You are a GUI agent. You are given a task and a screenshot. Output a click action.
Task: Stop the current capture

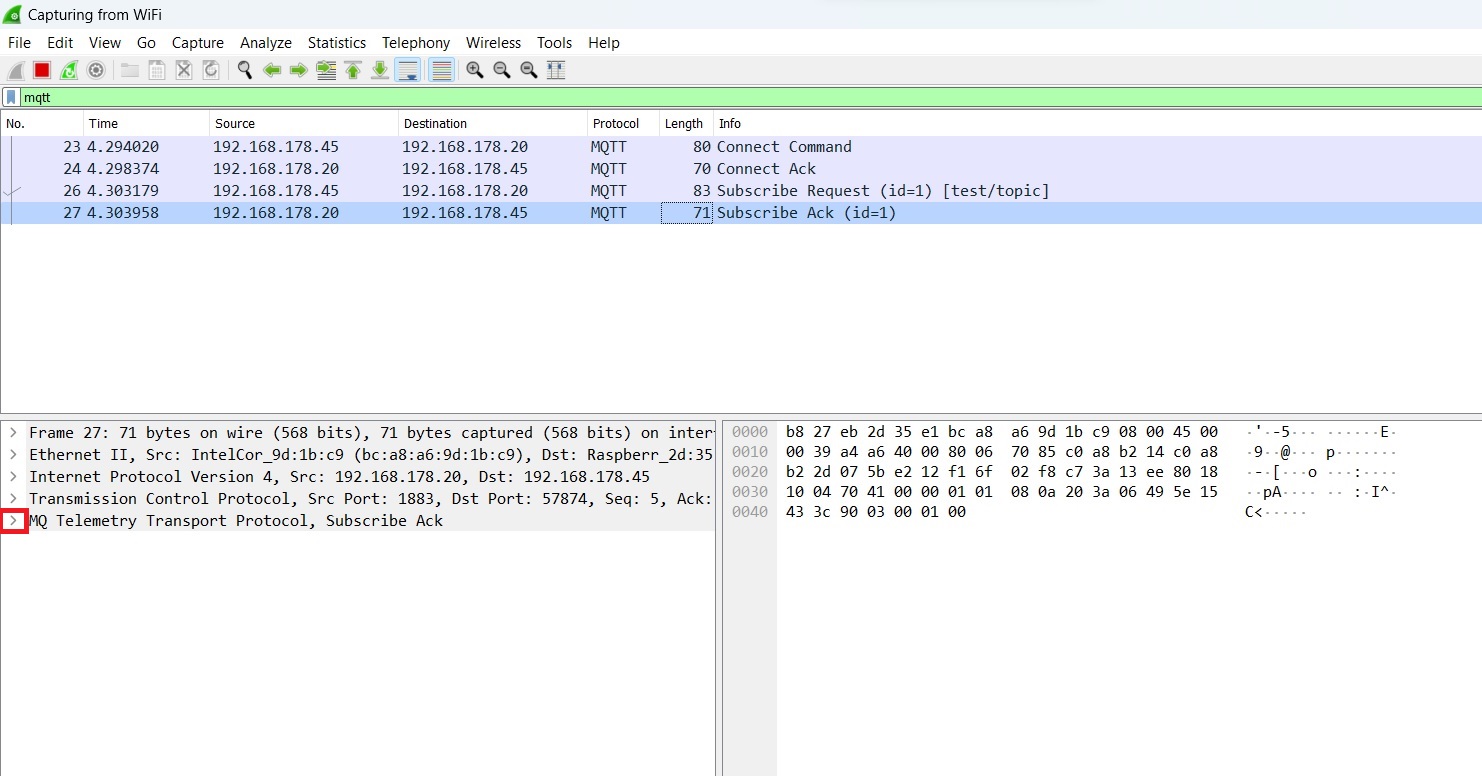pos(40,69)
